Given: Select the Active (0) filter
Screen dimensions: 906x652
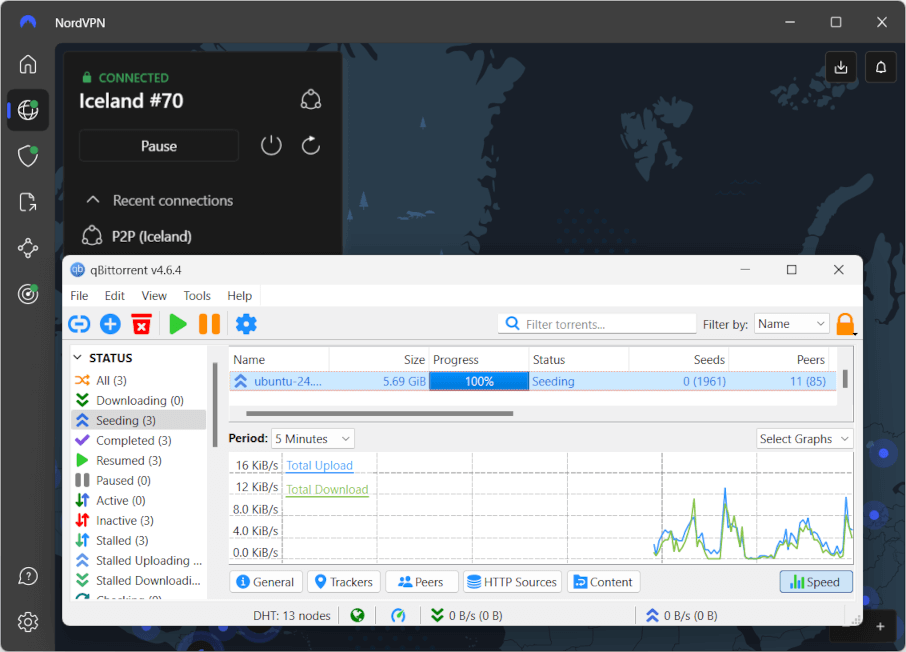Looking at the screenshot, I should point(139,501).
